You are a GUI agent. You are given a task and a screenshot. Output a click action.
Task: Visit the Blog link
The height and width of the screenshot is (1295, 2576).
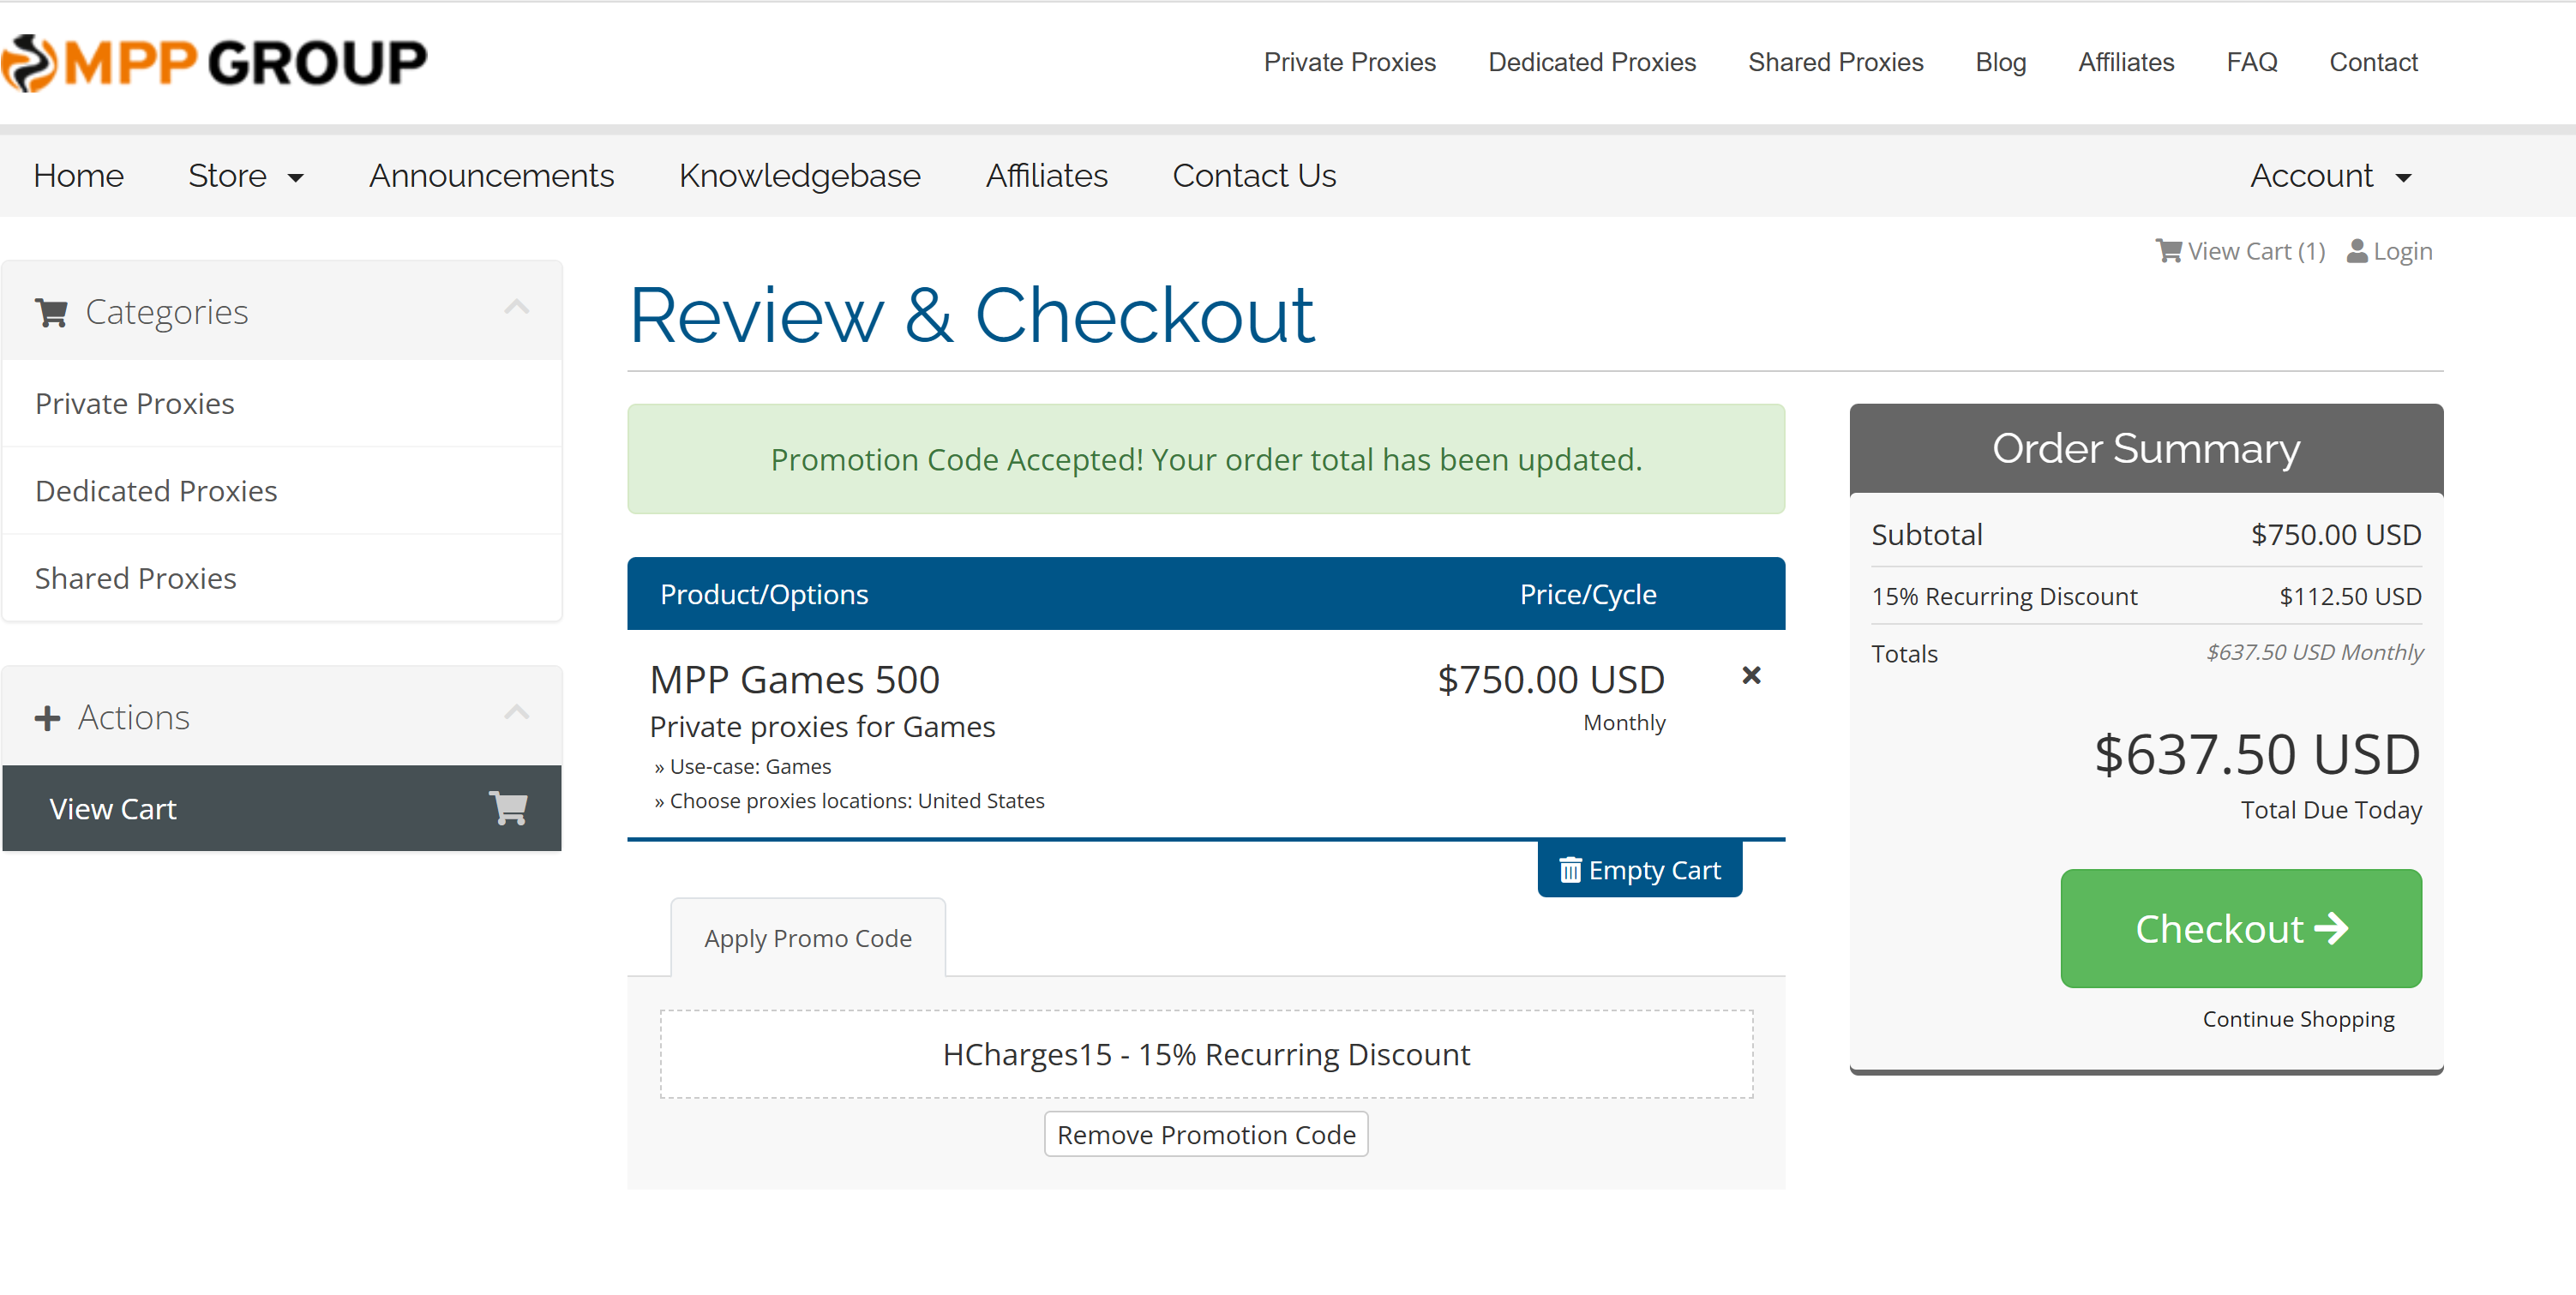[x=2000, y=62]
